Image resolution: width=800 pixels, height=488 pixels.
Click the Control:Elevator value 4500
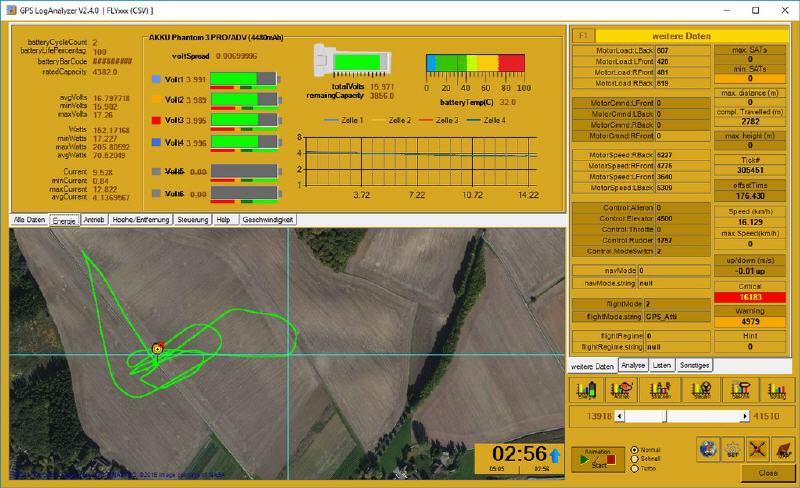pos(682,218)
